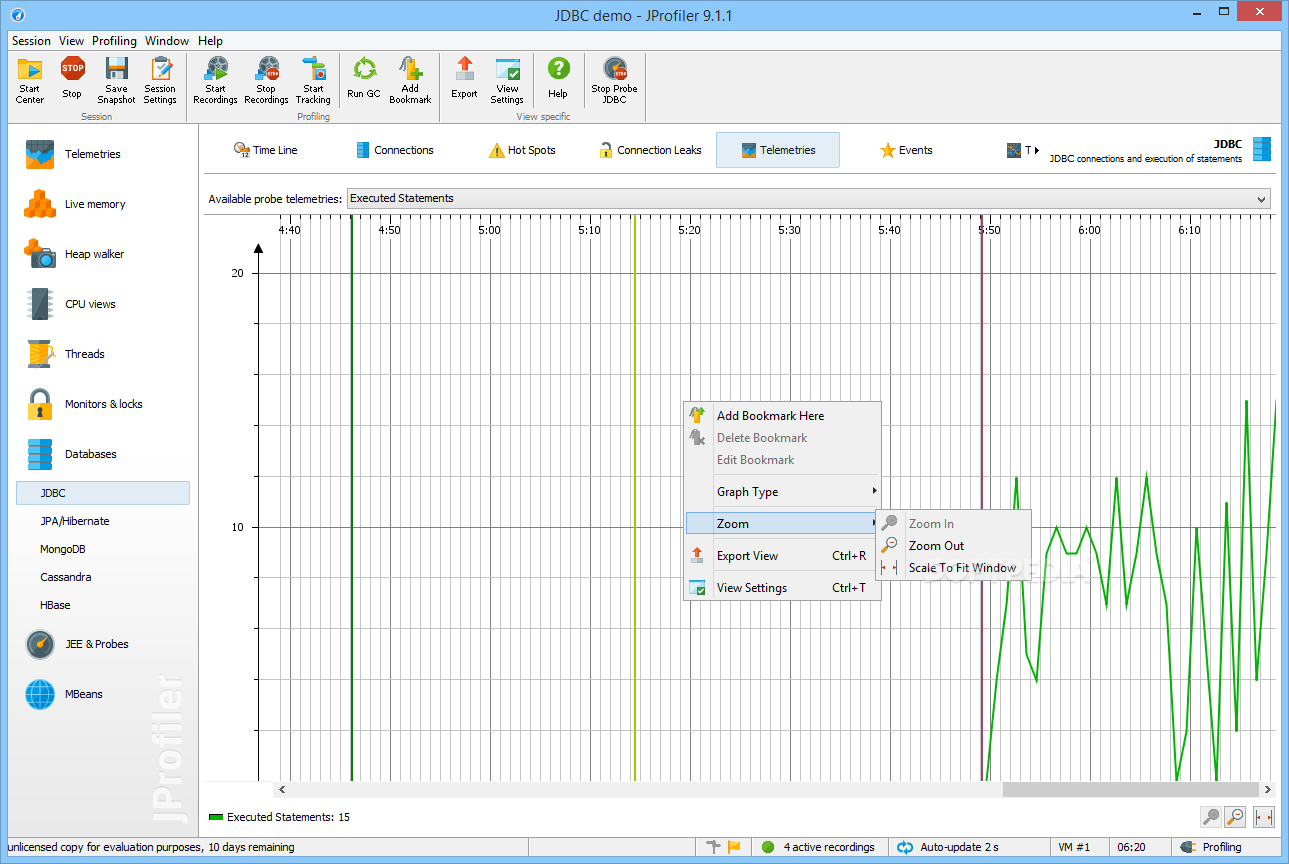The width and height of the screenshot is (1289, 864).
Task: Click Start Tracking toolbar icon
Action: [x=313, y=80]
